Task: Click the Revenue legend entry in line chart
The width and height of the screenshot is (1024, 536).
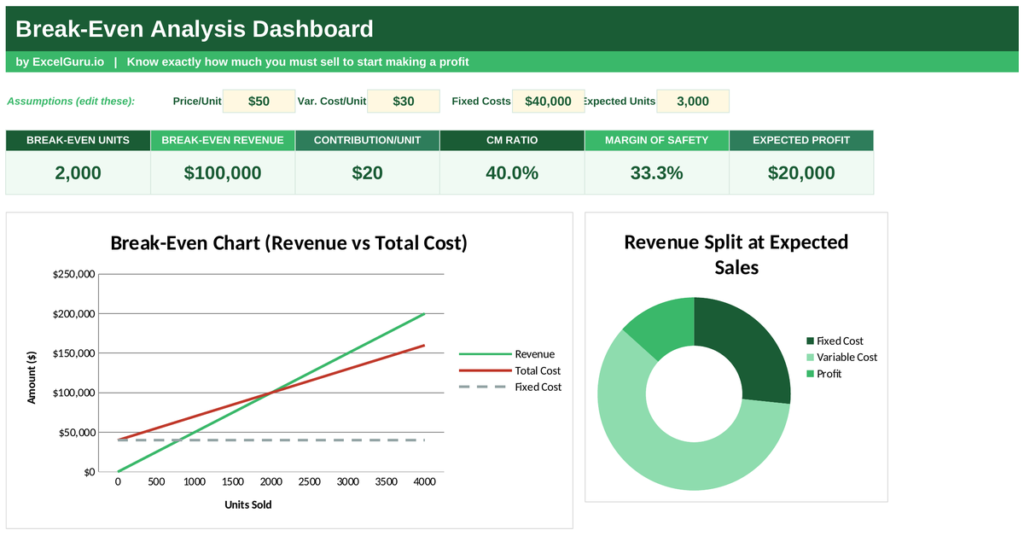Action: pyautogui.click(x=507, y=354)
